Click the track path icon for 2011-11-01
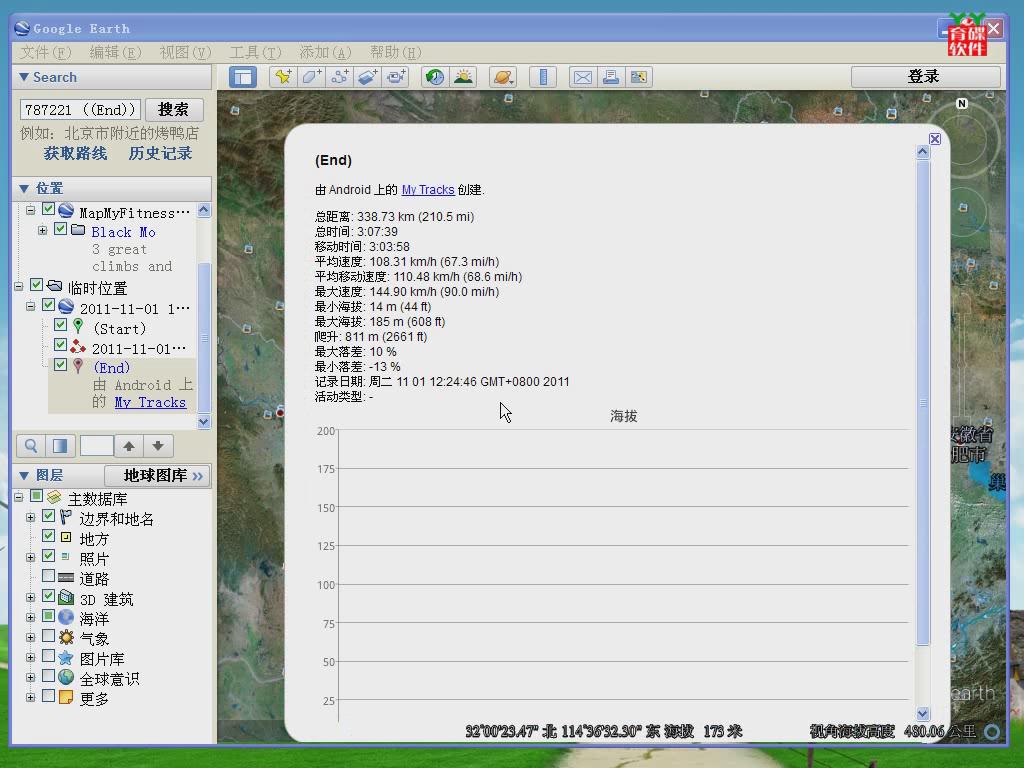 tap(78, 346)
